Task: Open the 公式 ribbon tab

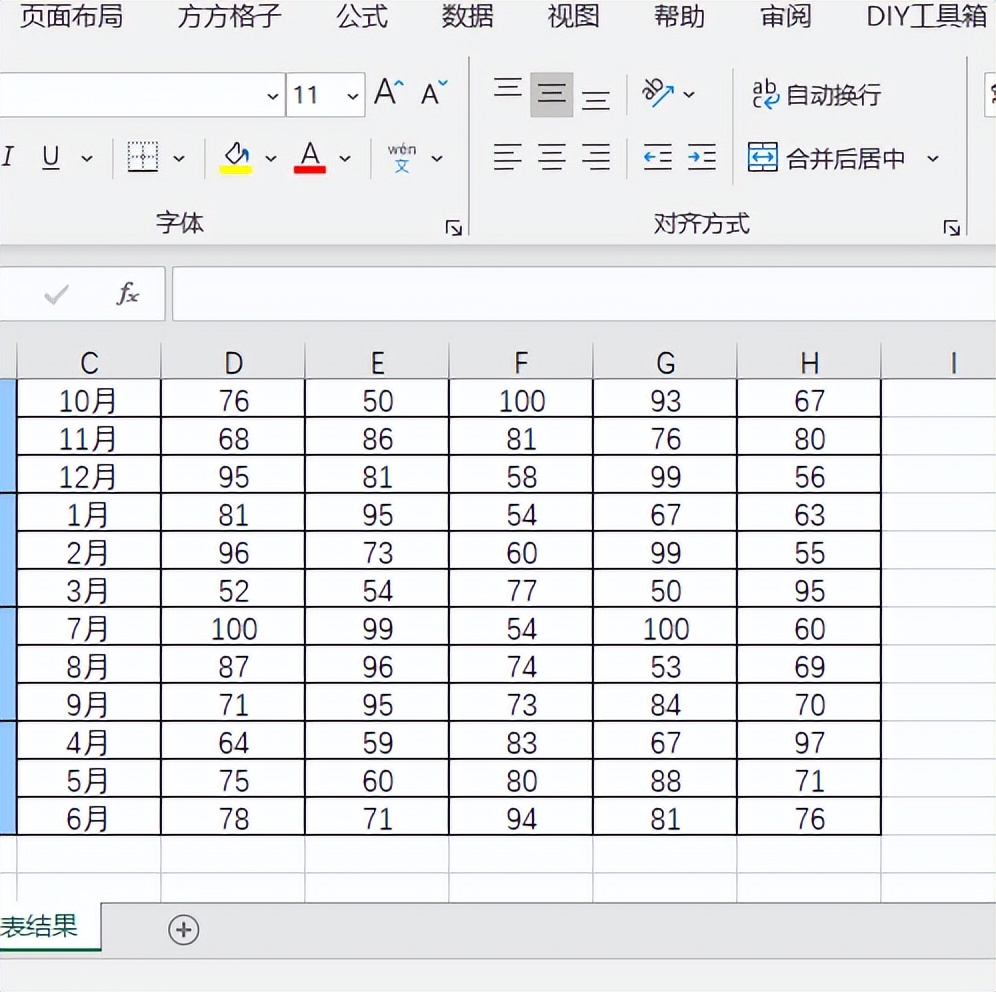Action: pyautogui.click(x=362, y=17)
